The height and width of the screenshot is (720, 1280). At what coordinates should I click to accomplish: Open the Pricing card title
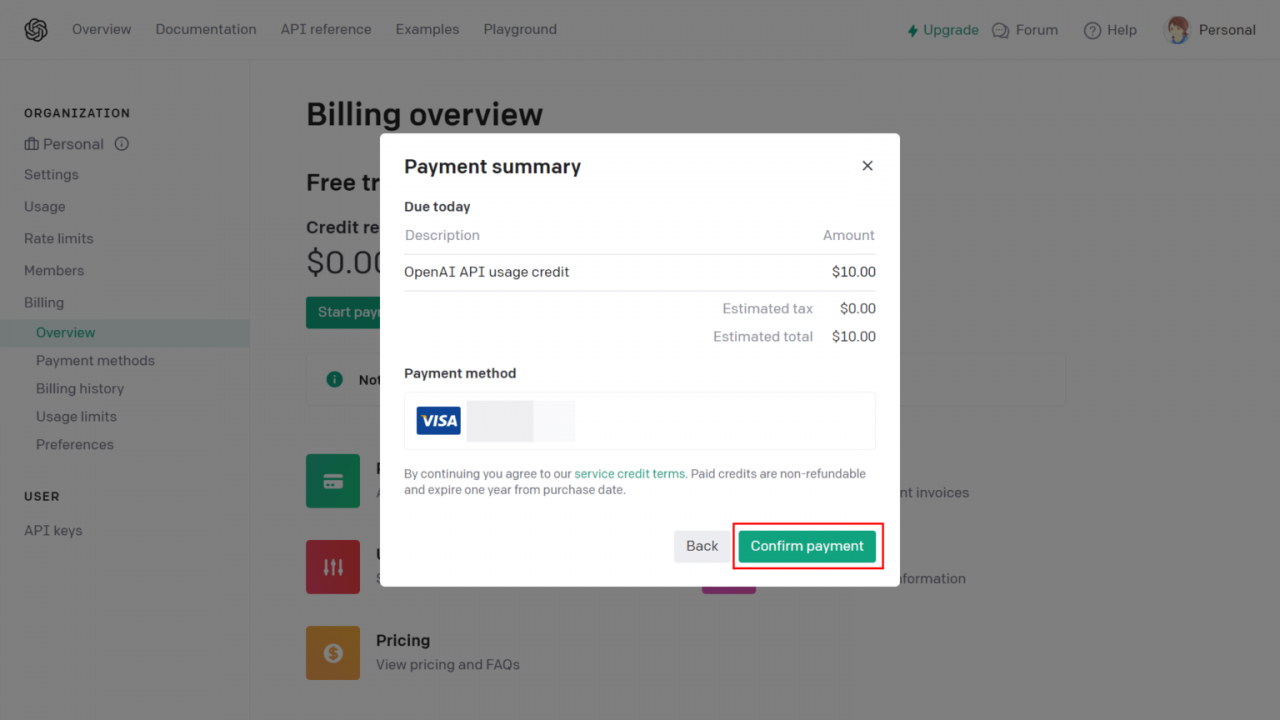[x=403, y=640]
